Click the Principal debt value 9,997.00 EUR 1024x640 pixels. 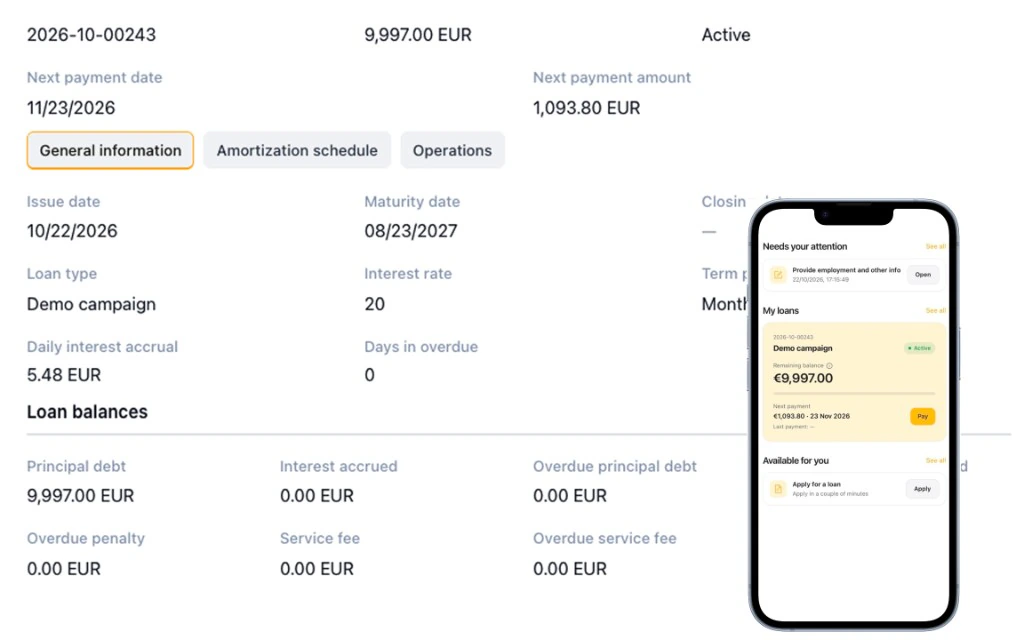tap(80, 496)
